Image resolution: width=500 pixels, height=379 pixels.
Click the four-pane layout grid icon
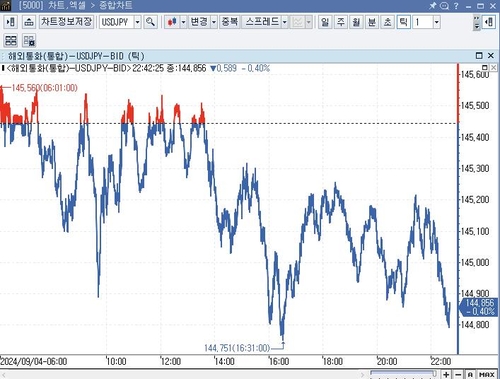point(11,41)
